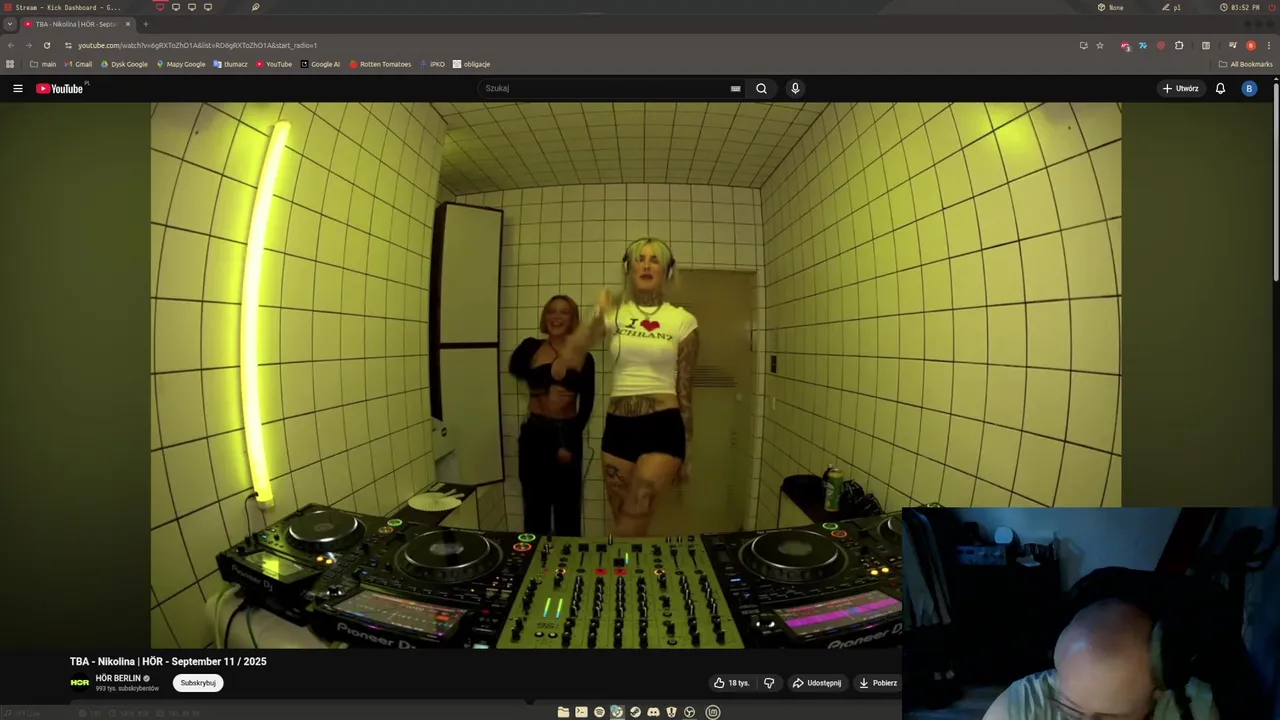Click the Utwórz create button
Viewport: 1280px width, 720px height.
[x=1180, y=88]
